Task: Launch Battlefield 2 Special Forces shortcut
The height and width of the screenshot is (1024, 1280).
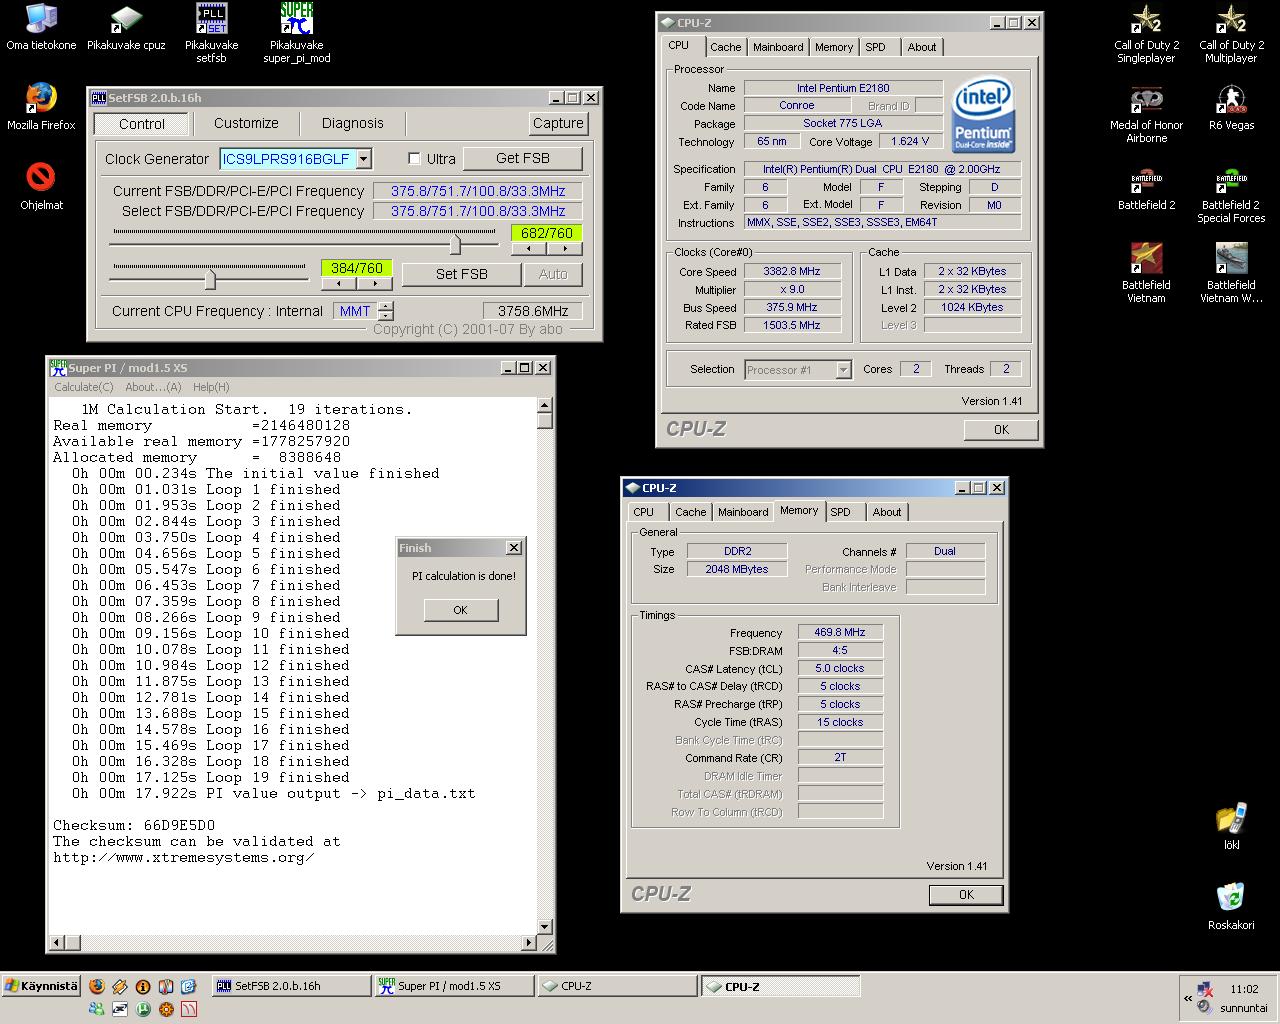Action: pyautogui.click(x=1231, y=194)
